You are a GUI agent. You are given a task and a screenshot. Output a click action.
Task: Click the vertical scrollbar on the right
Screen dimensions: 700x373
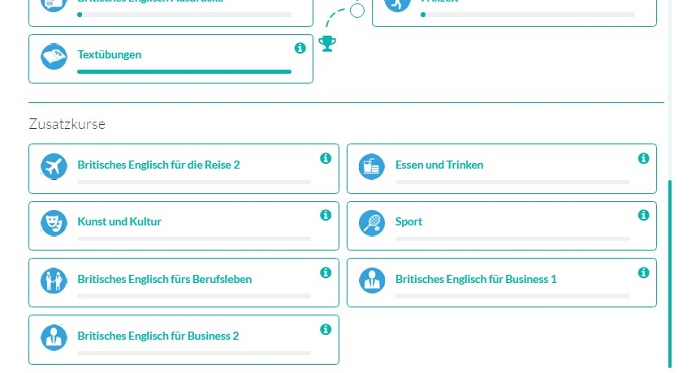(x=670, y=274)
